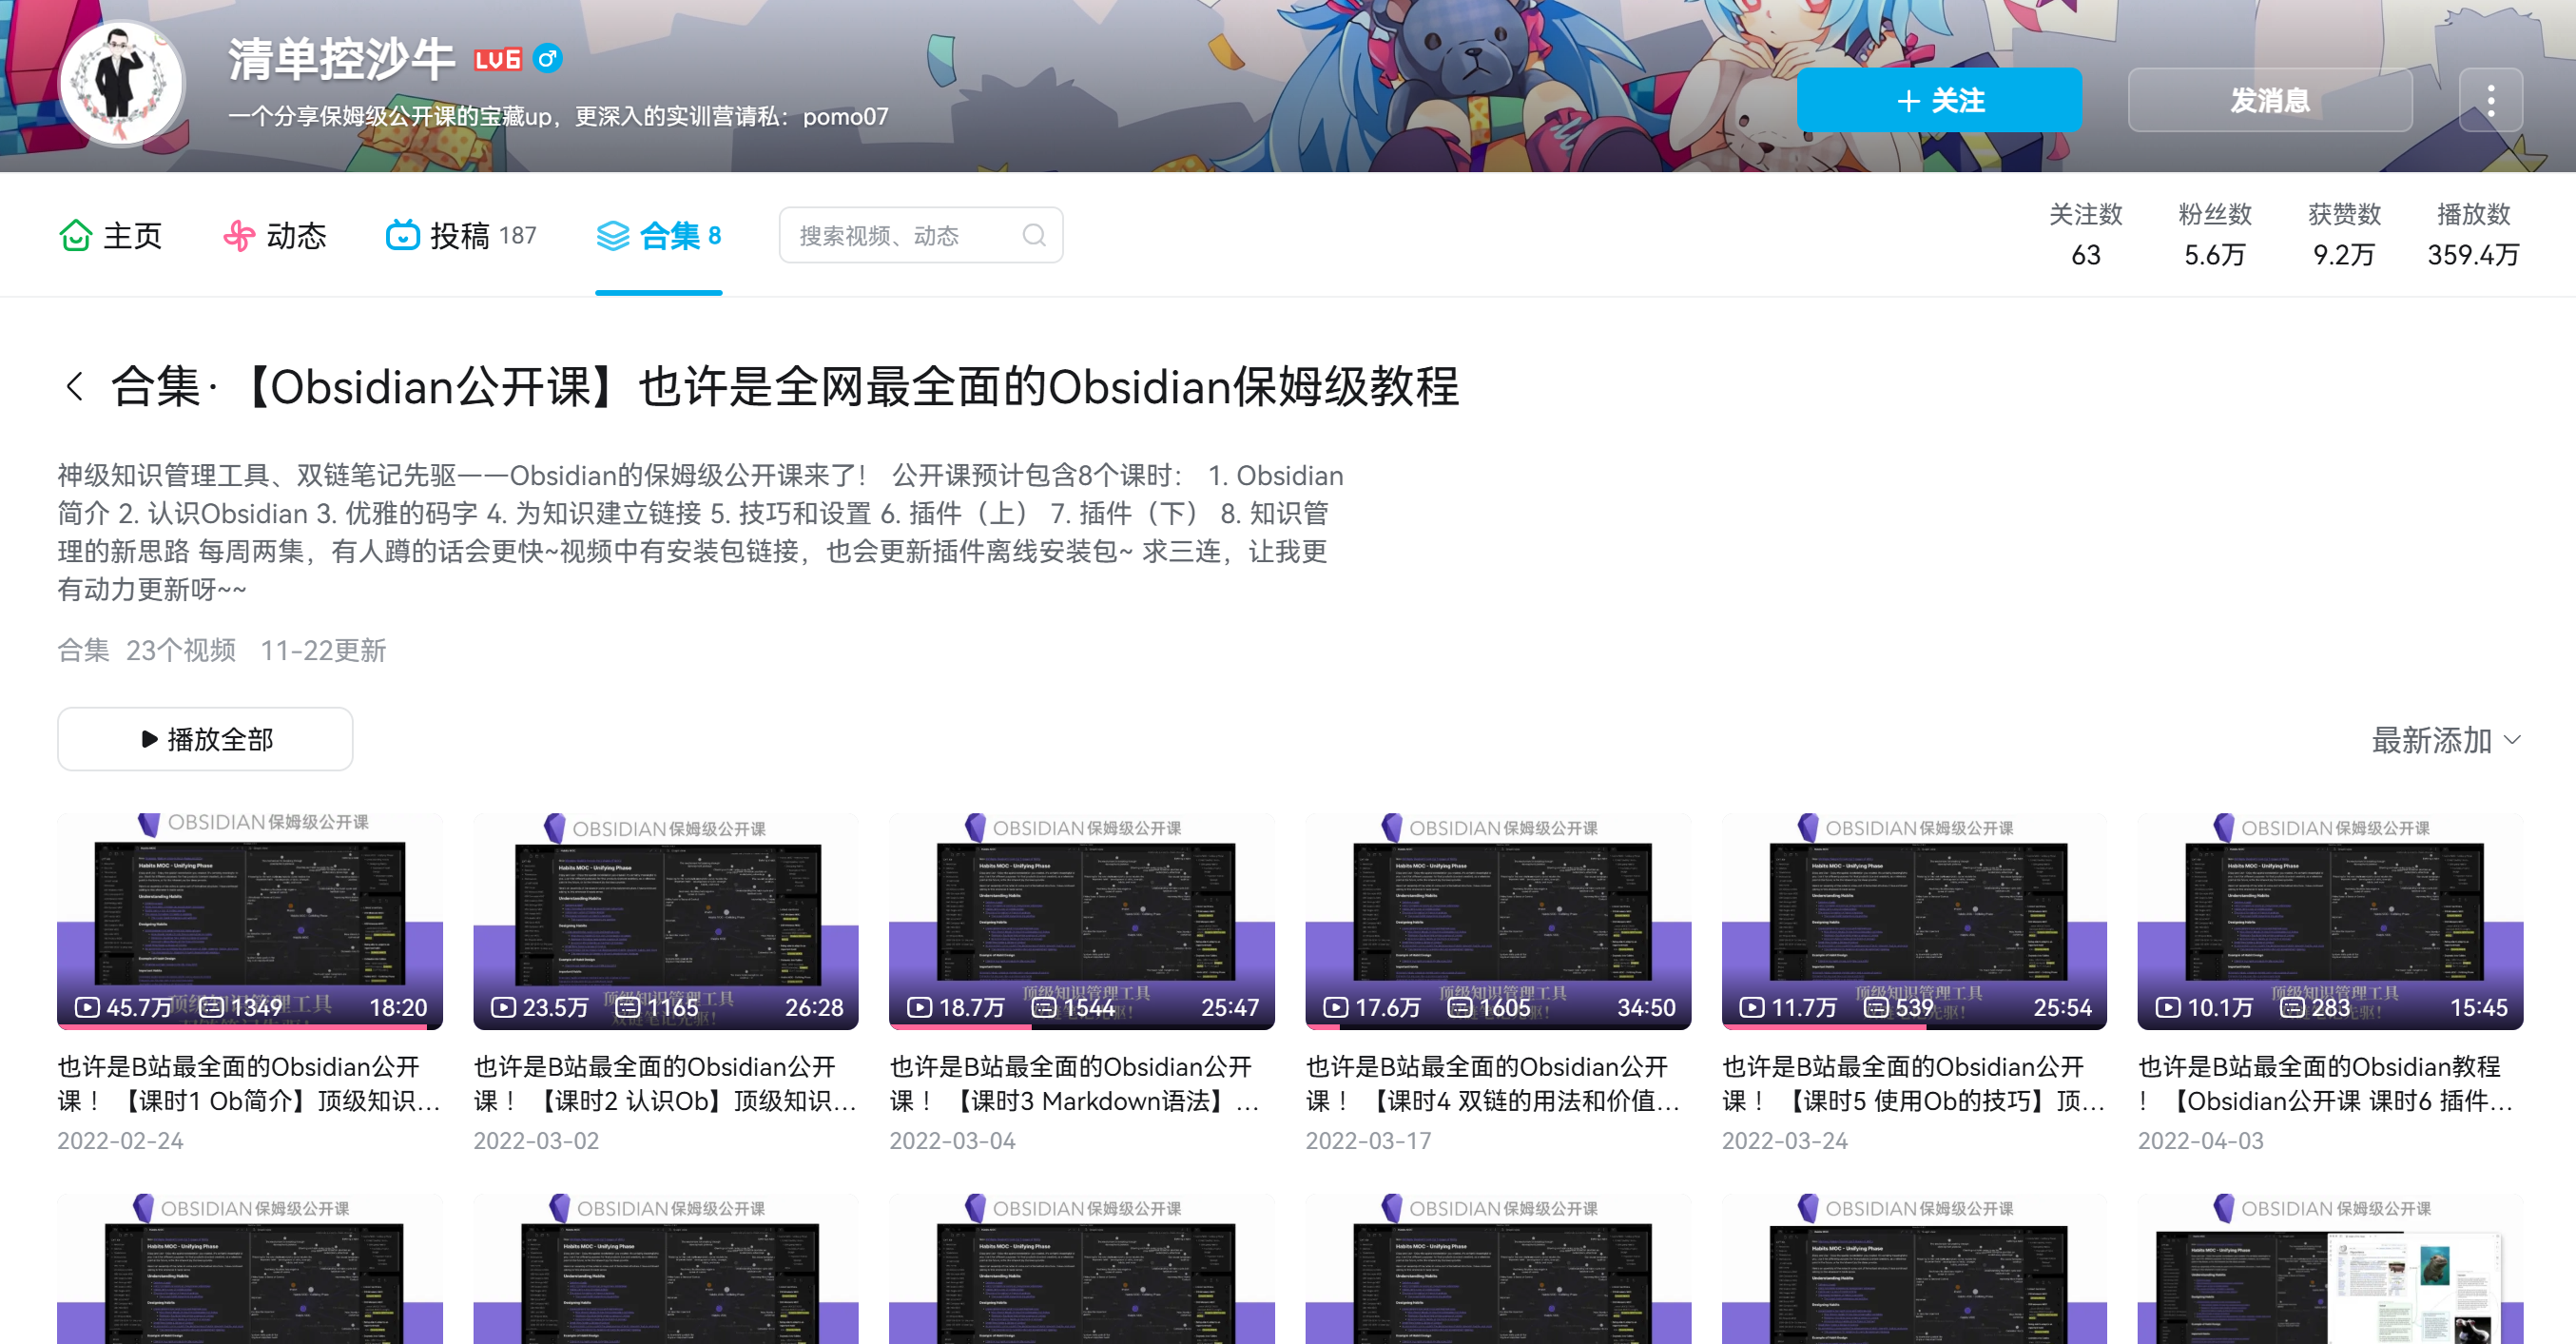Click the LV6 level badge
Screen dimensions: 2576x1344
click(498, 60)
